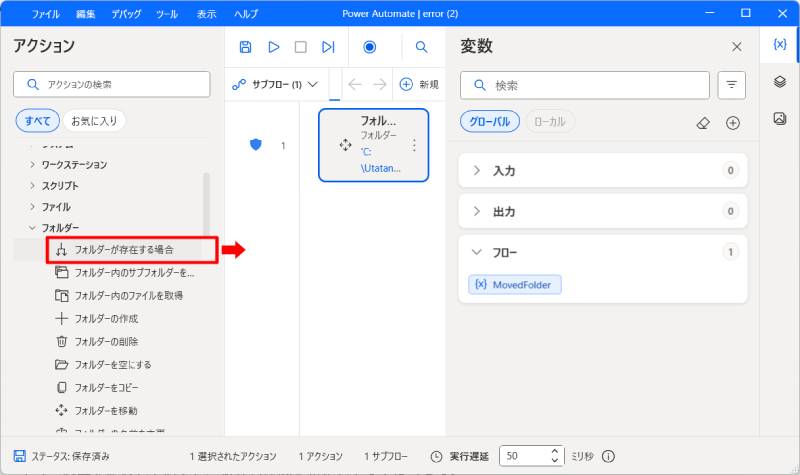The width and height of the screenshot is (800, 475).
Task: Decrease the run delay value
Action: tap(555, 460)
